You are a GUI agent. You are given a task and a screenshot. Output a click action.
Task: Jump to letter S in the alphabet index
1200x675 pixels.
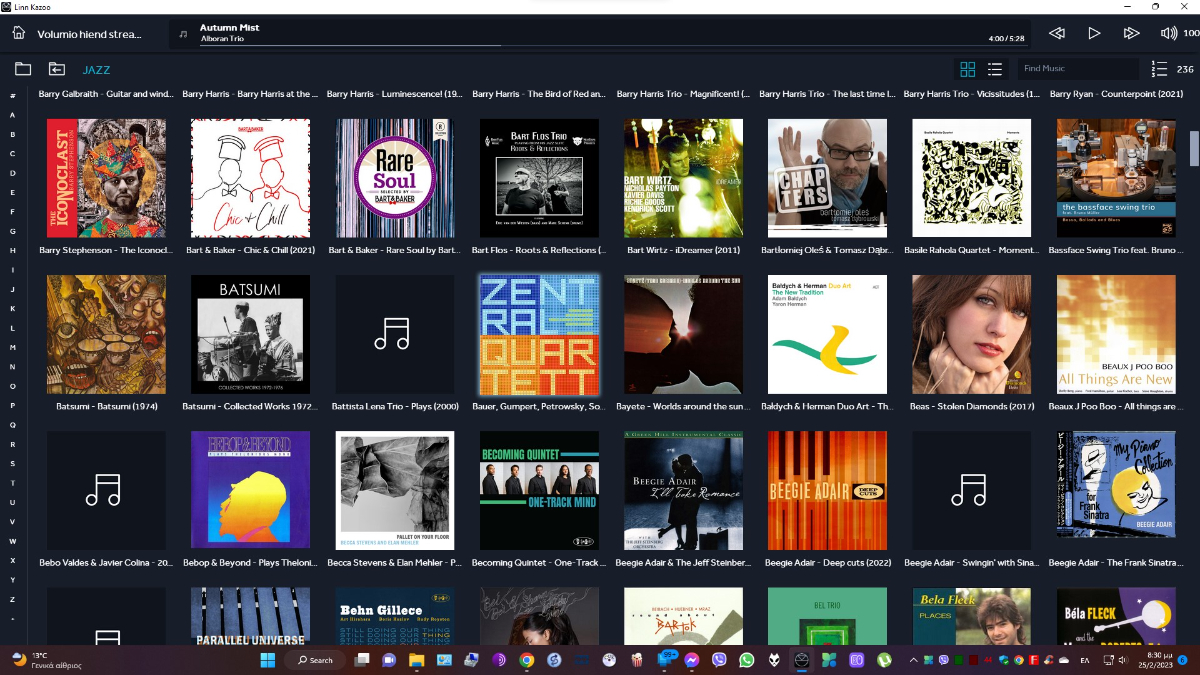13,464
